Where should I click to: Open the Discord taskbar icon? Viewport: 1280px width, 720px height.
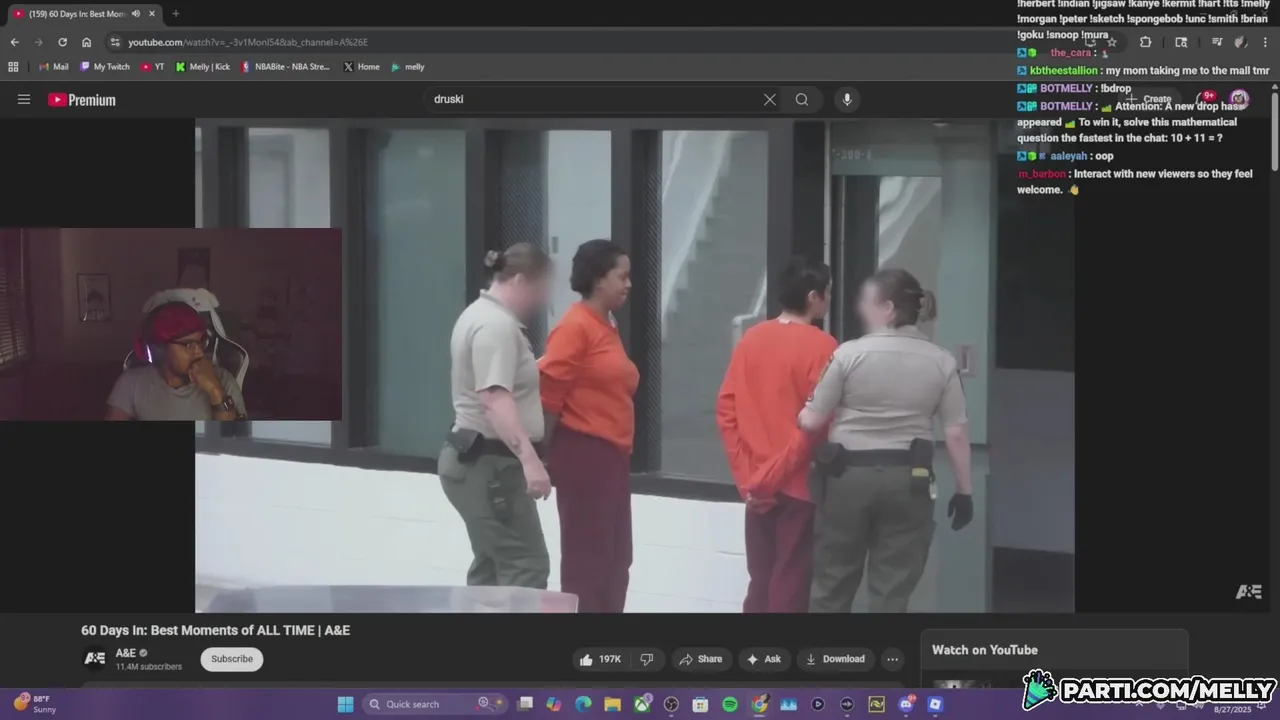tap(906, 704)
